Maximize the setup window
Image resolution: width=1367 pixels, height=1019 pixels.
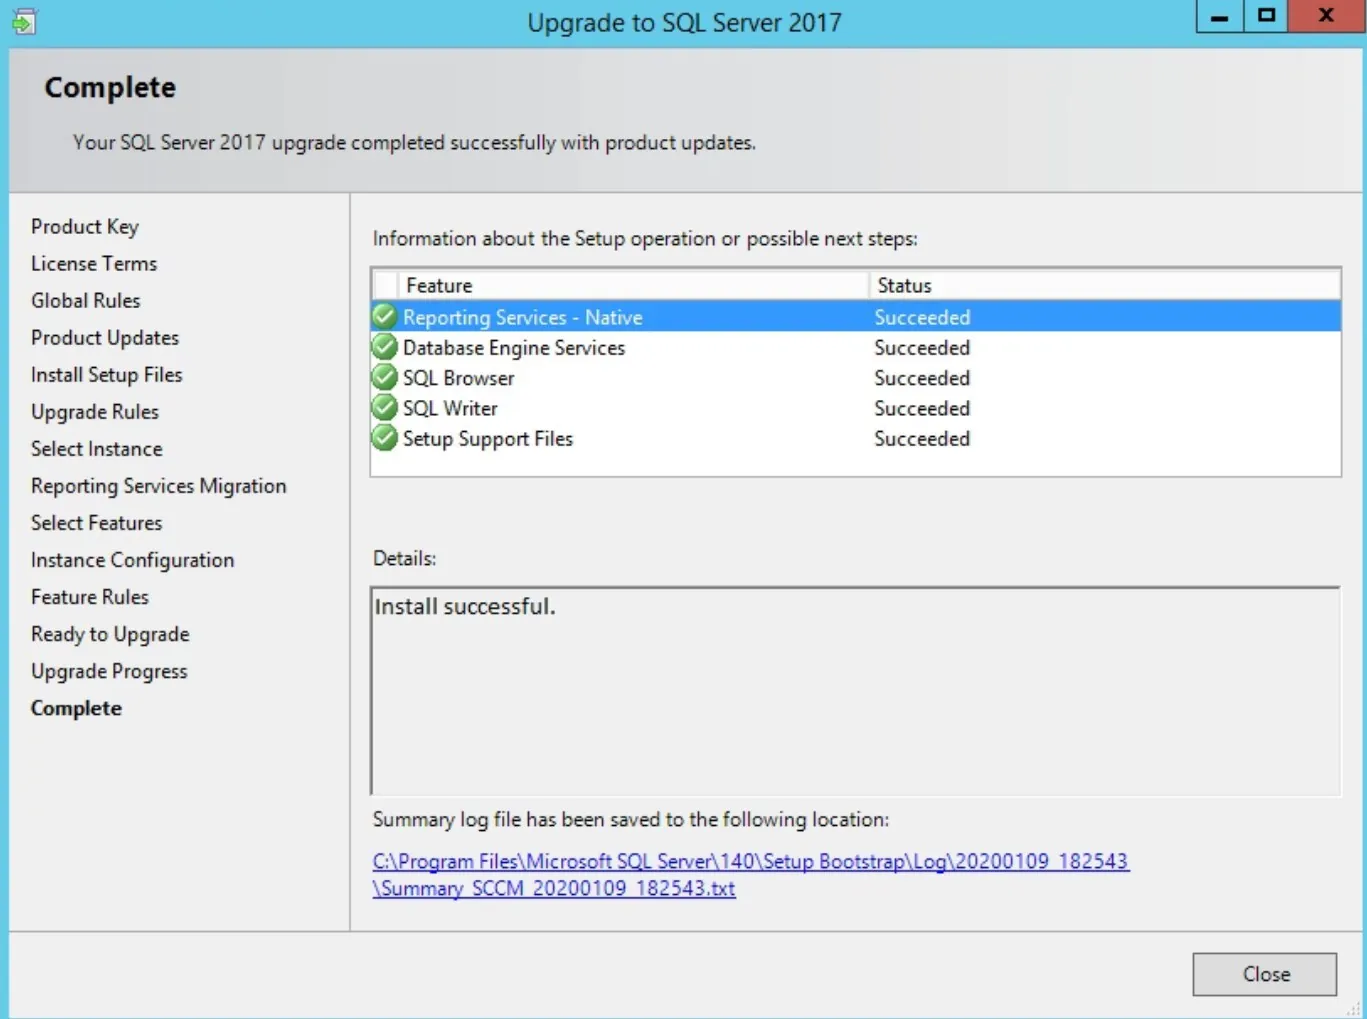pyautogui.click(x=1267, y=15)
